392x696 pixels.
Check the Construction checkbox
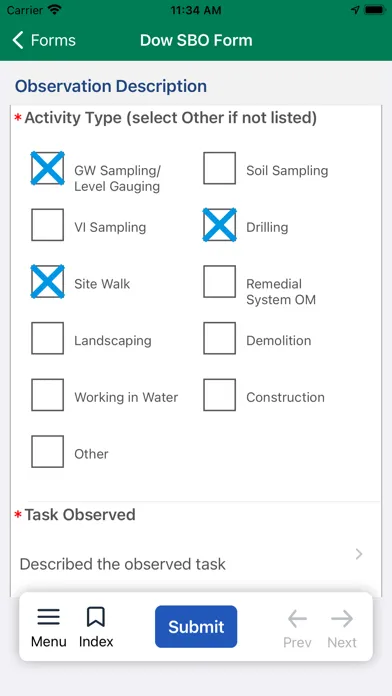(x=219, y=395)
